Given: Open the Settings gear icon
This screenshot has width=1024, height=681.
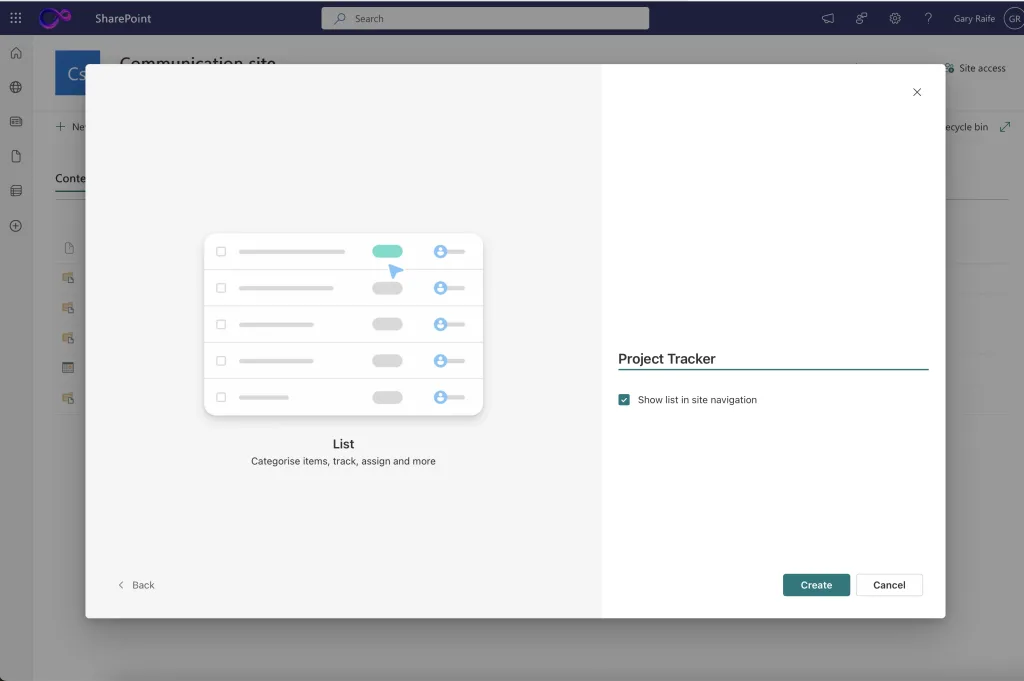Looking at the screenshot, I should (x=895, y=18).
